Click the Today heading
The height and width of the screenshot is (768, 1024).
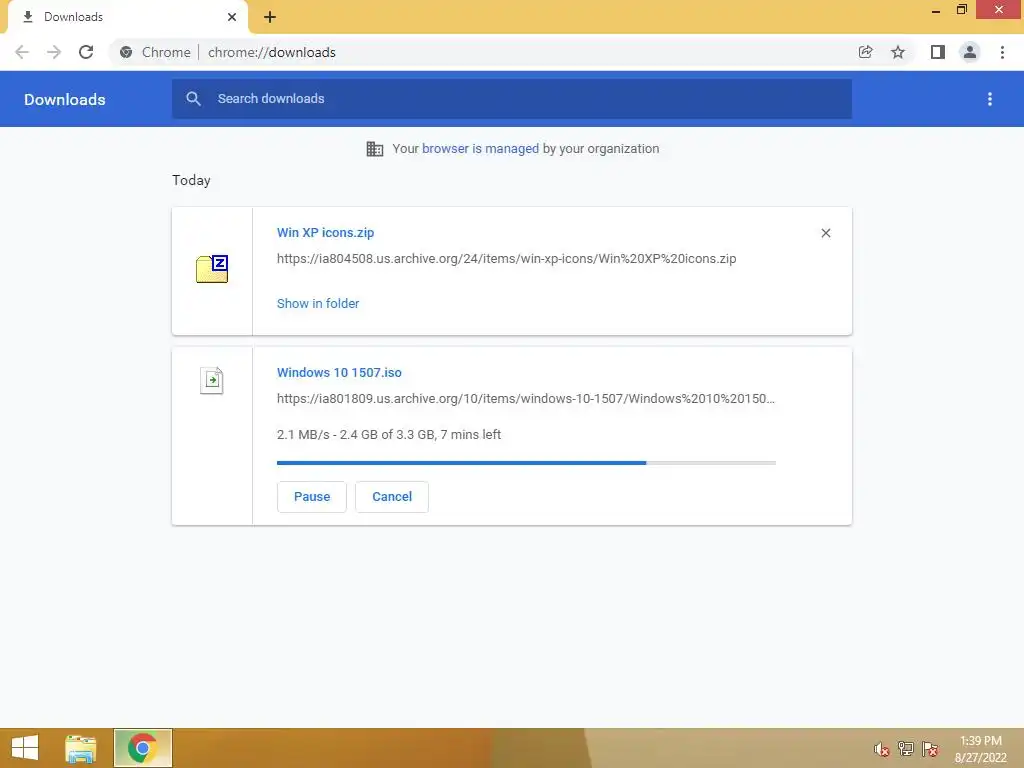[x=191, y=180]
